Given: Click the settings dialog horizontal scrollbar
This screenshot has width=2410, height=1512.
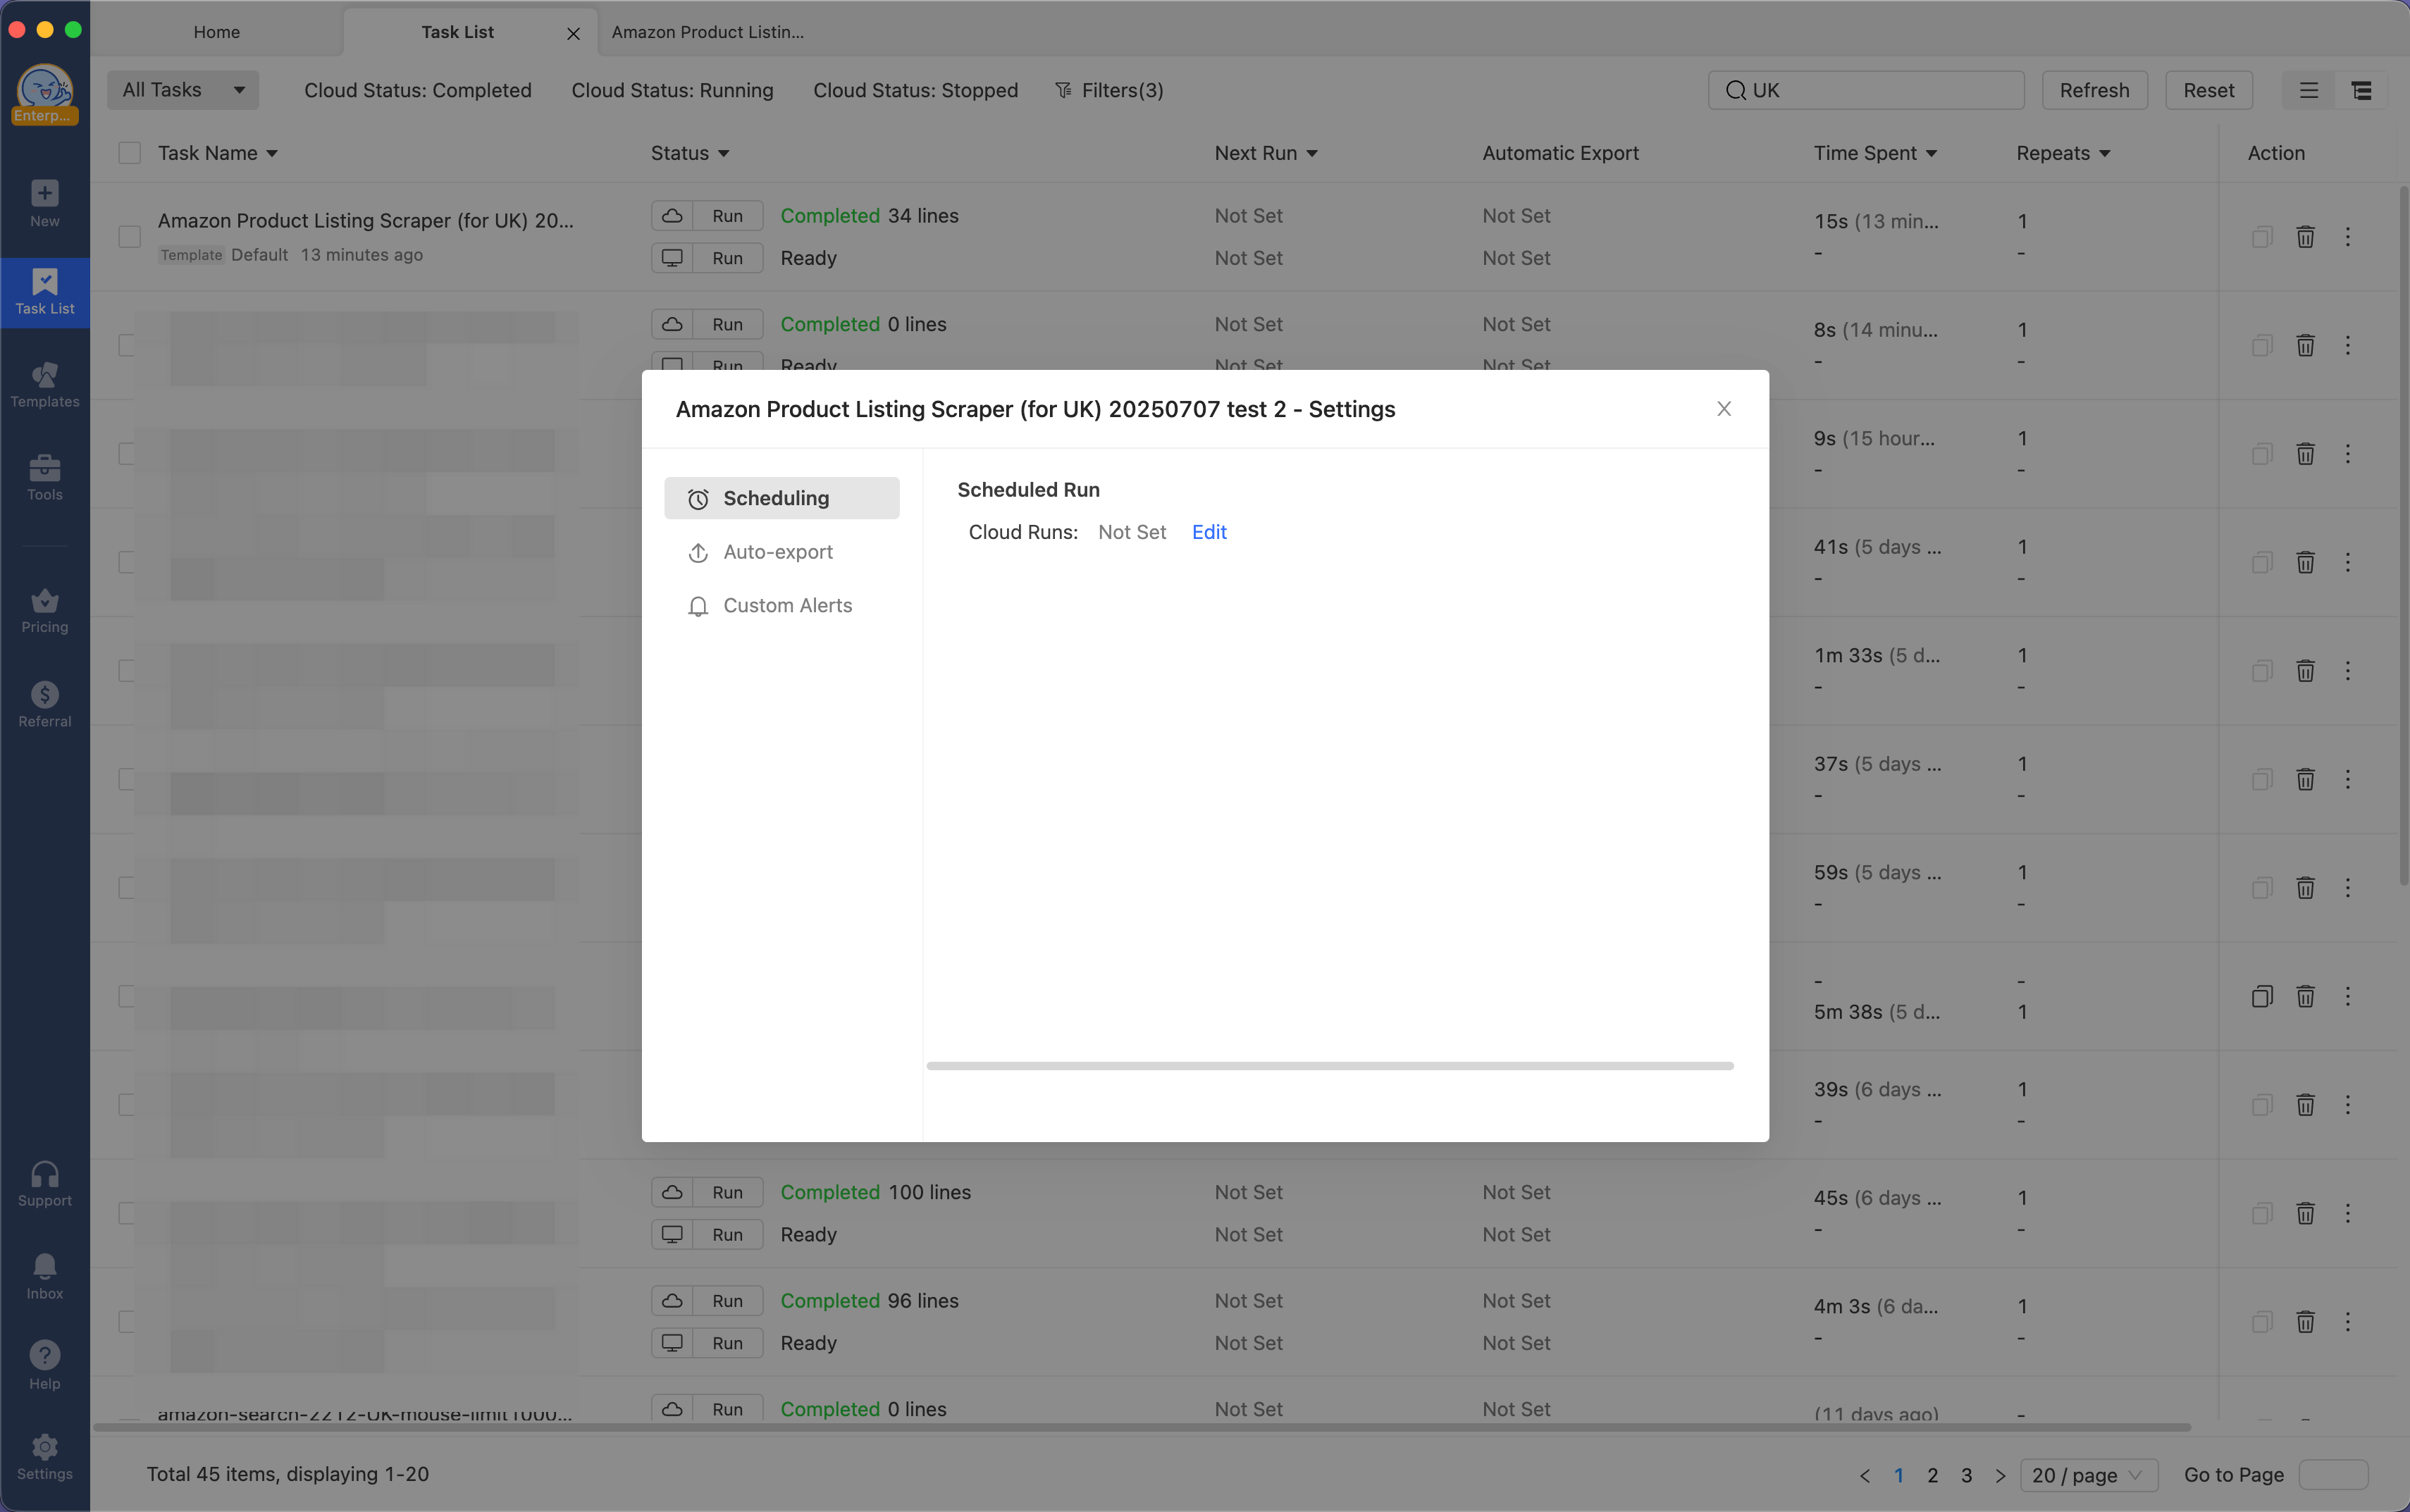Looking at the screenshot, I should tap(1330, 1066).
